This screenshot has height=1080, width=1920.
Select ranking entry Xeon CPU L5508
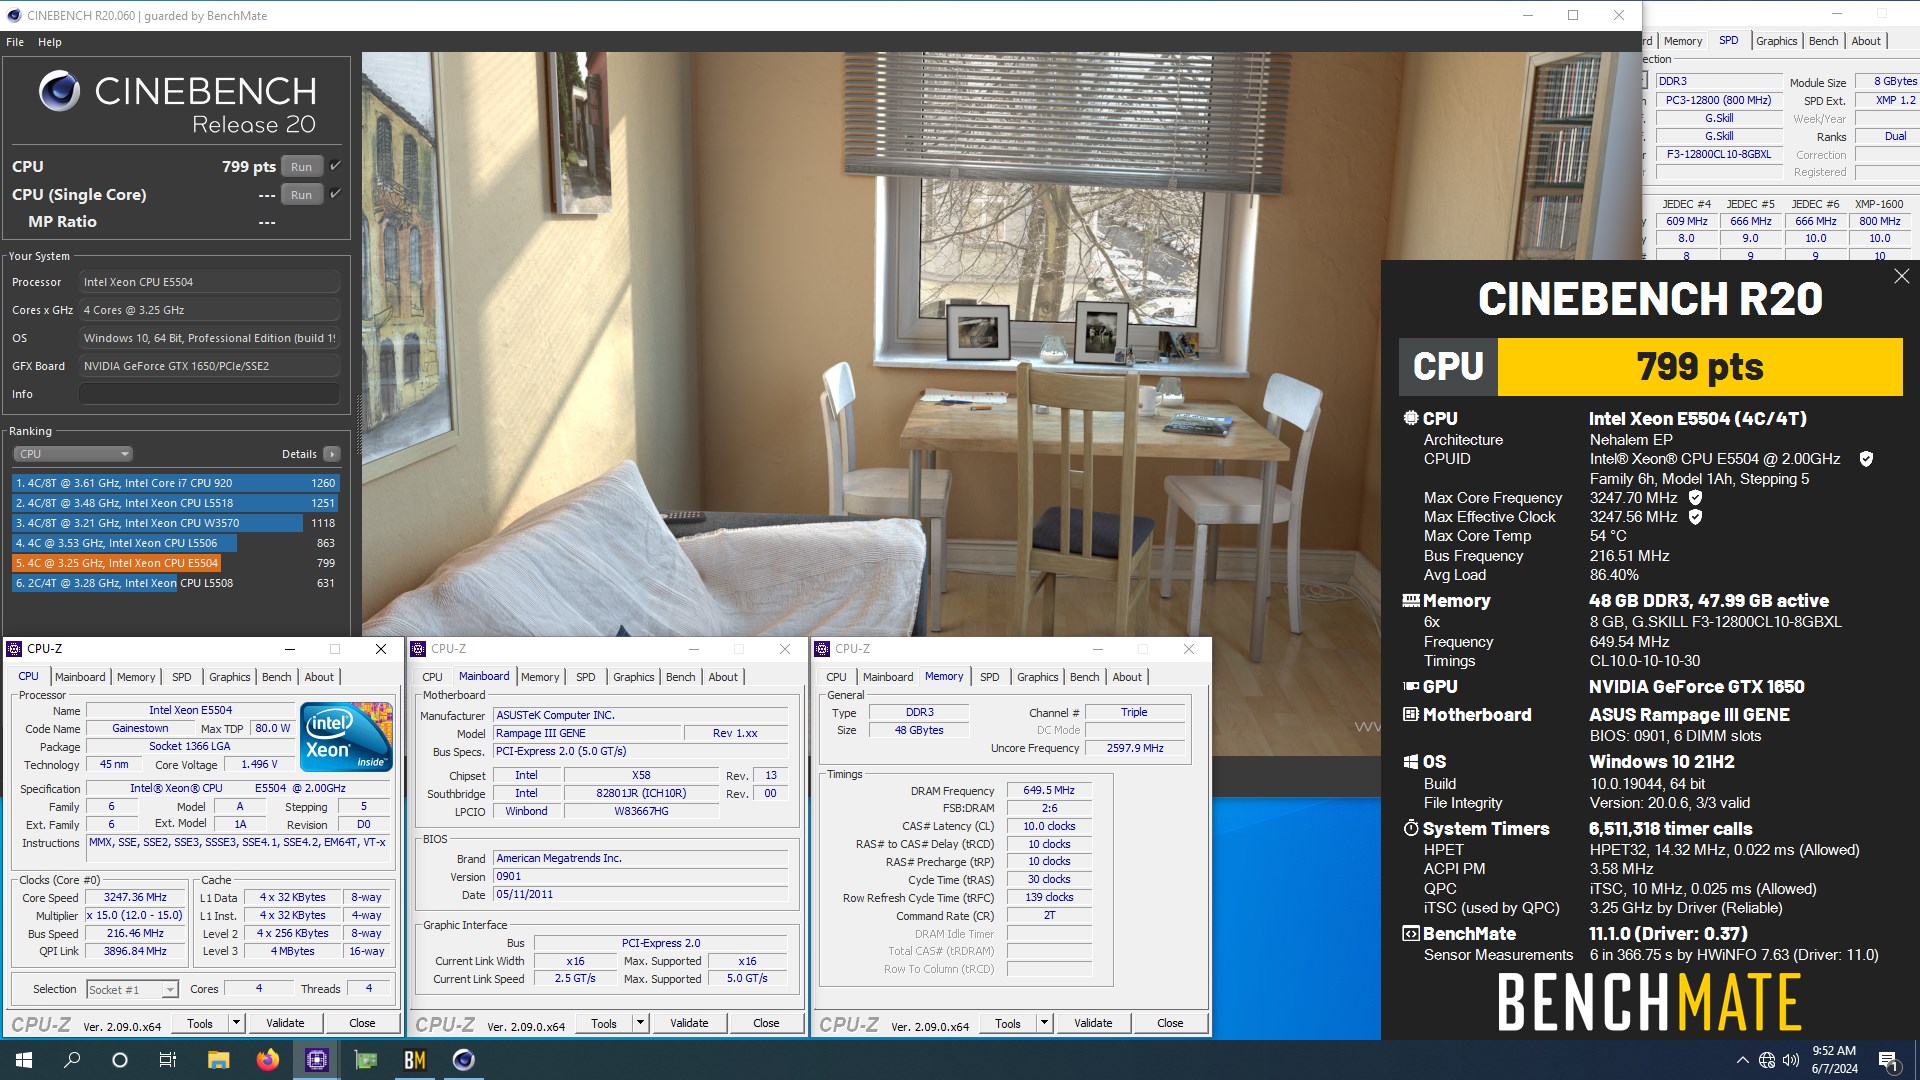176,583
